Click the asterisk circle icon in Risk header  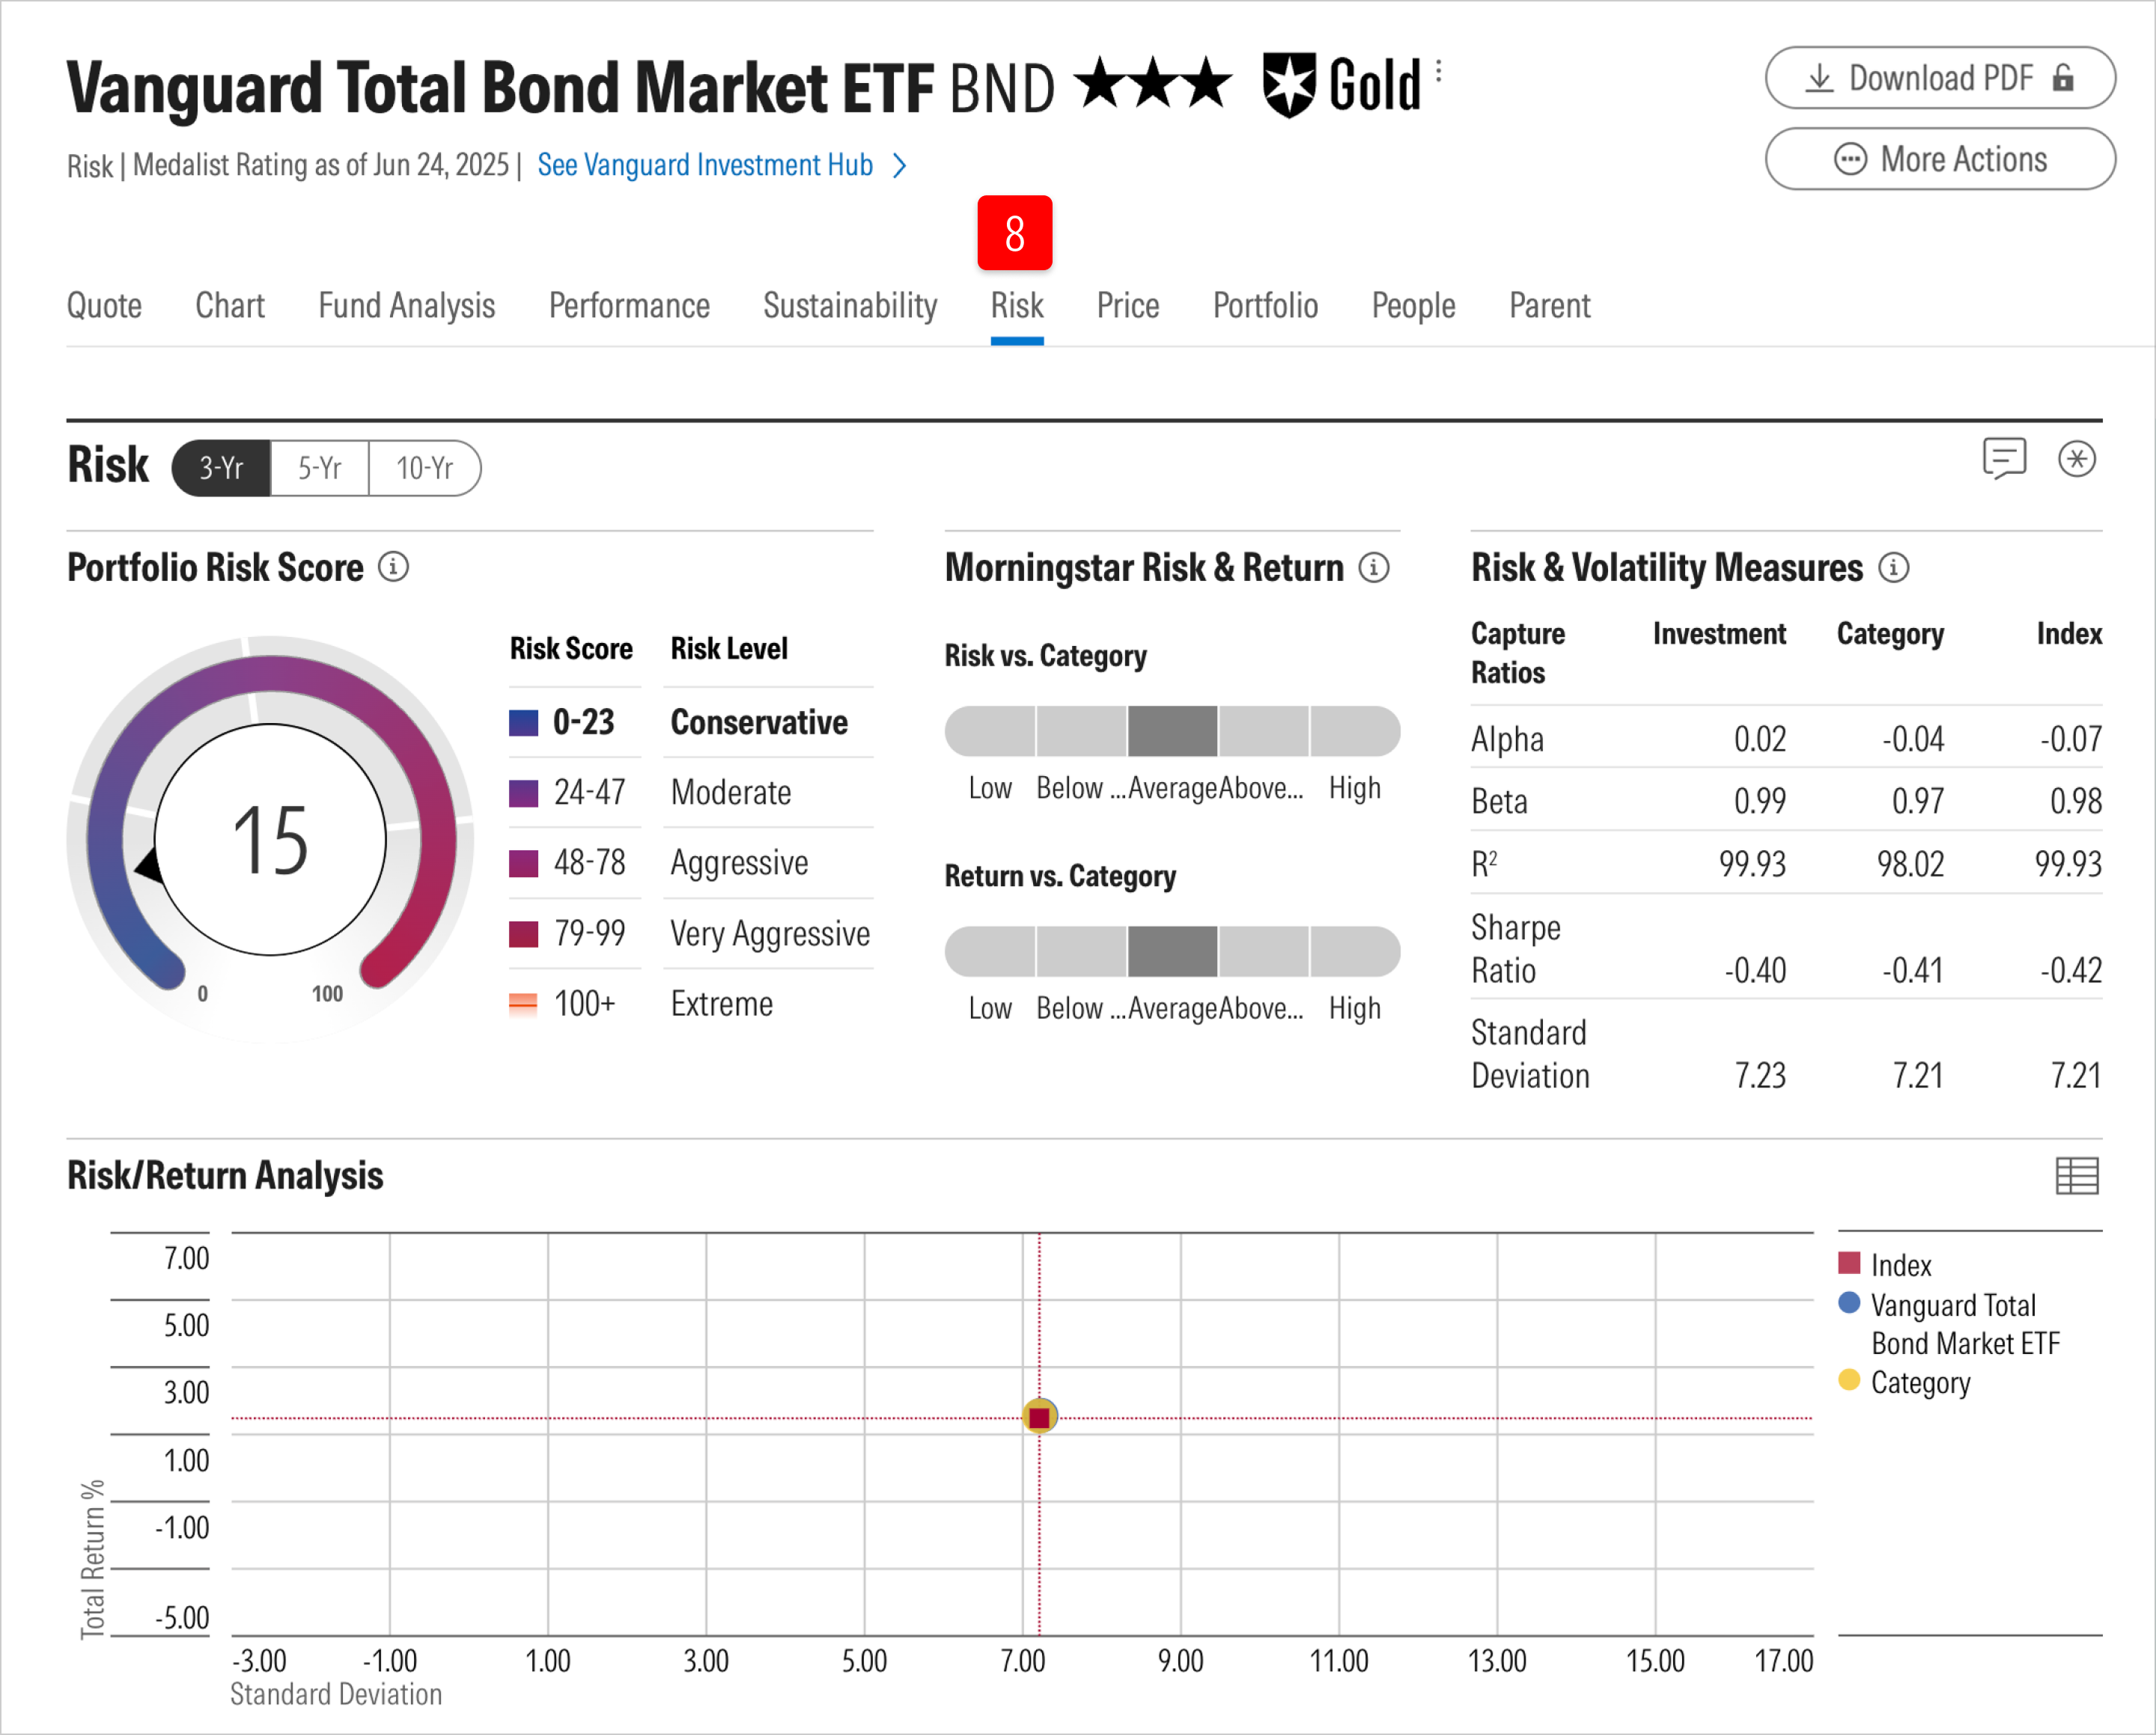point(2077,459)
